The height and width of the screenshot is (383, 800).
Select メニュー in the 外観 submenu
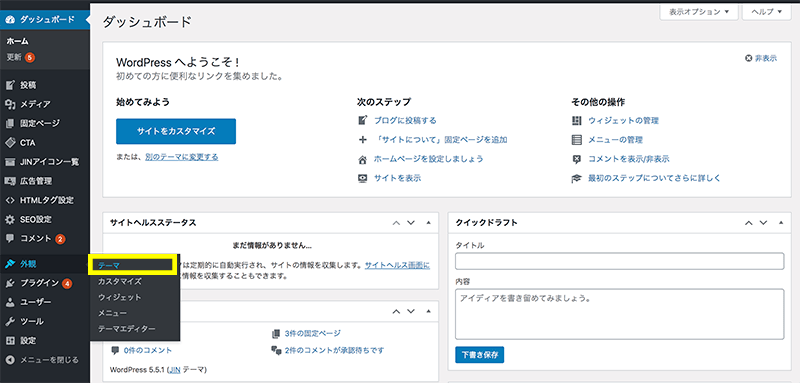click(112, 313)
